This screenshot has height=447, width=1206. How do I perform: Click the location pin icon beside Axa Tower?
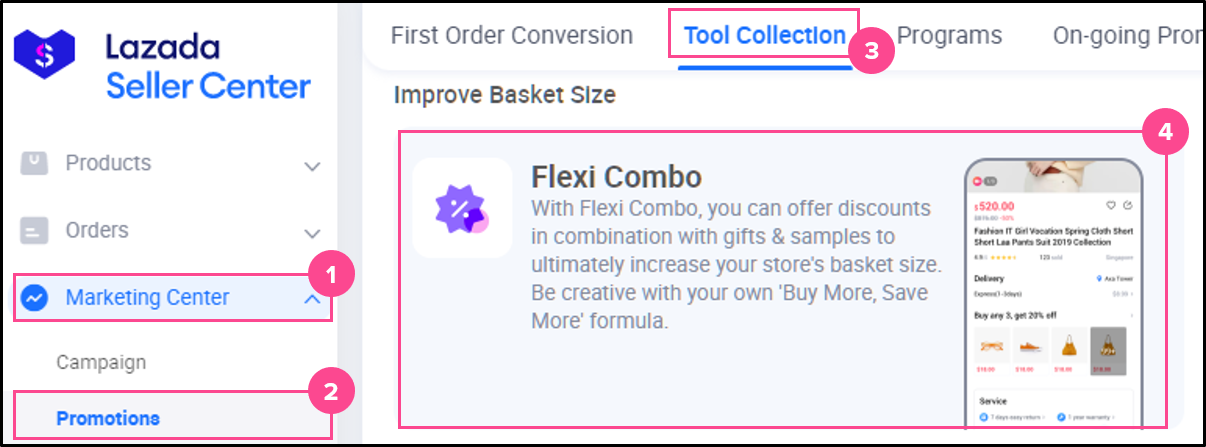1098,279
